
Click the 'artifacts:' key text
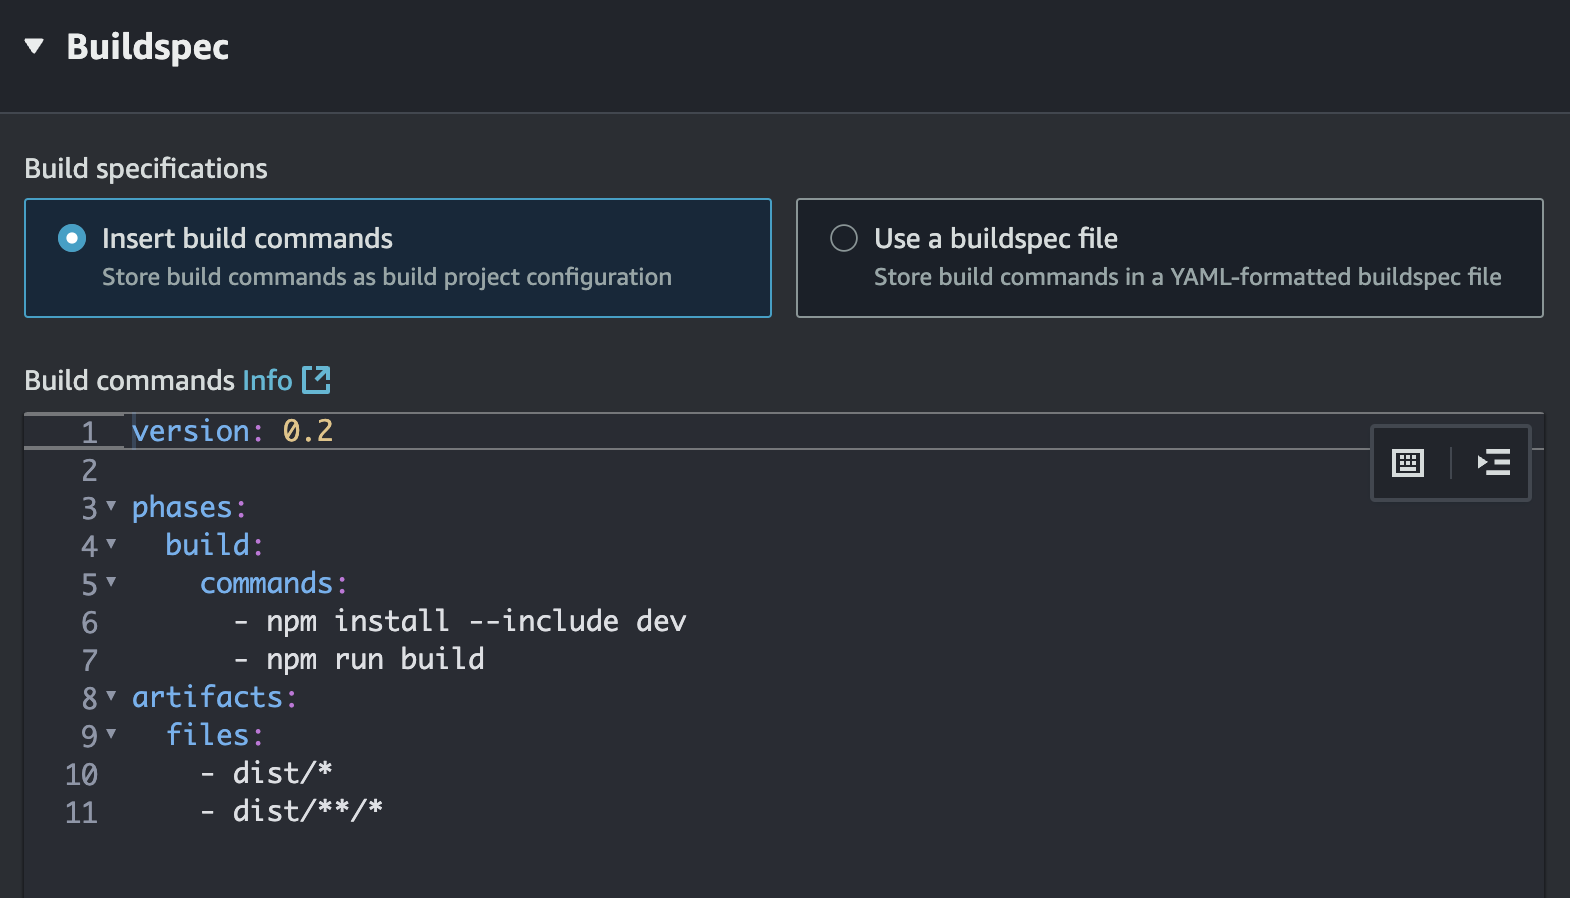click(x=215, y=697)
